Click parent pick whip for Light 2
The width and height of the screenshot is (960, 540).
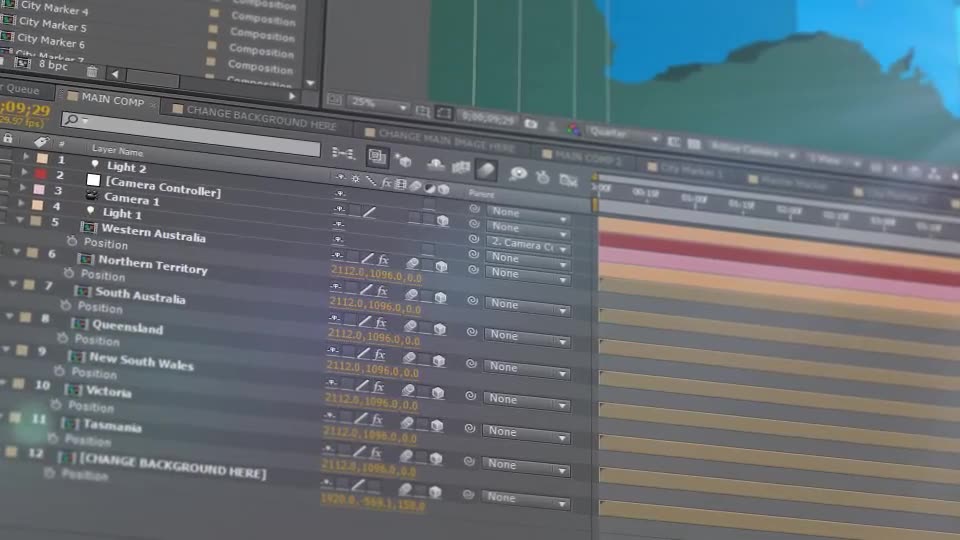[x=474, y=208]
